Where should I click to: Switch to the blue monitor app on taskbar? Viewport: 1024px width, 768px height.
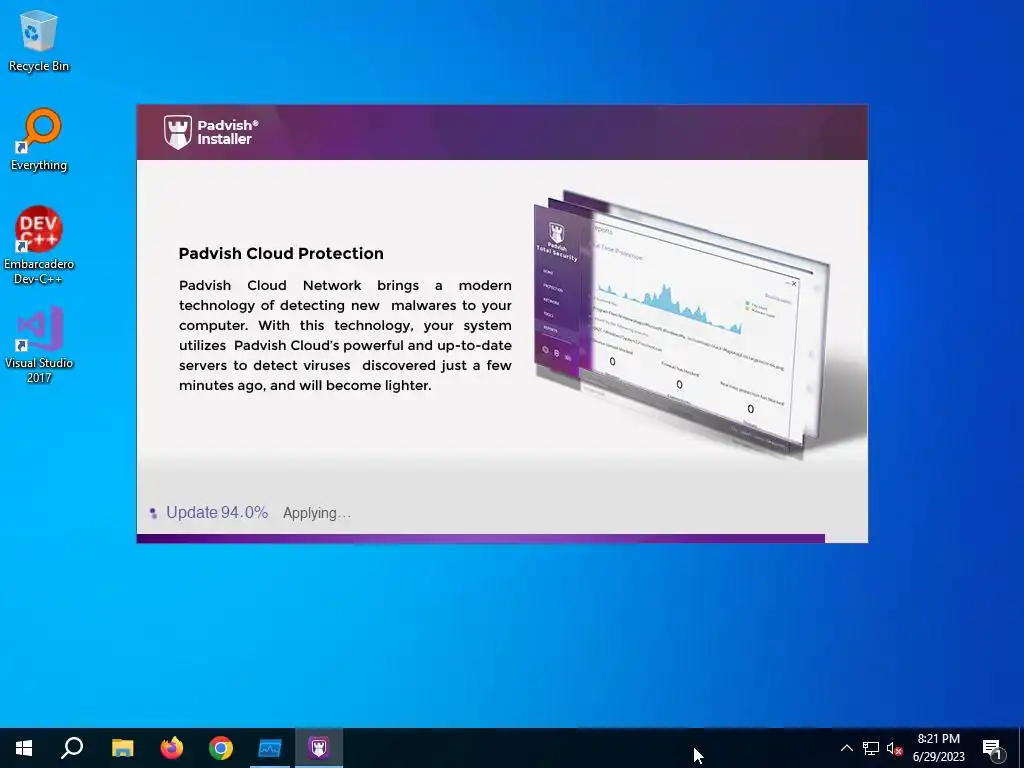click(270, 748)
